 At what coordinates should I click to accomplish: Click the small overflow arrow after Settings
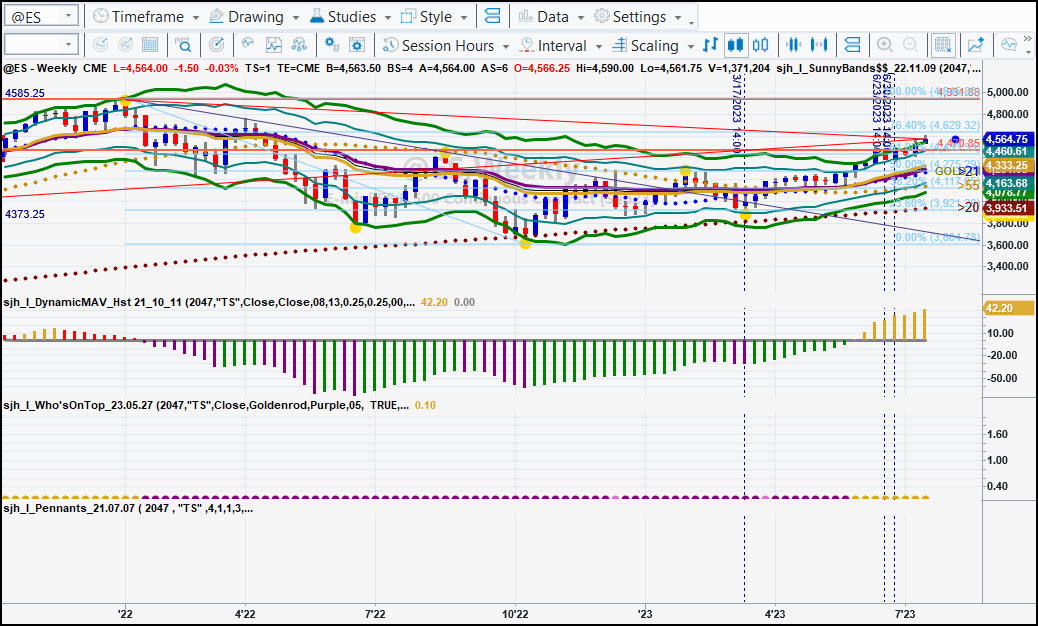(x=692, y=22)
